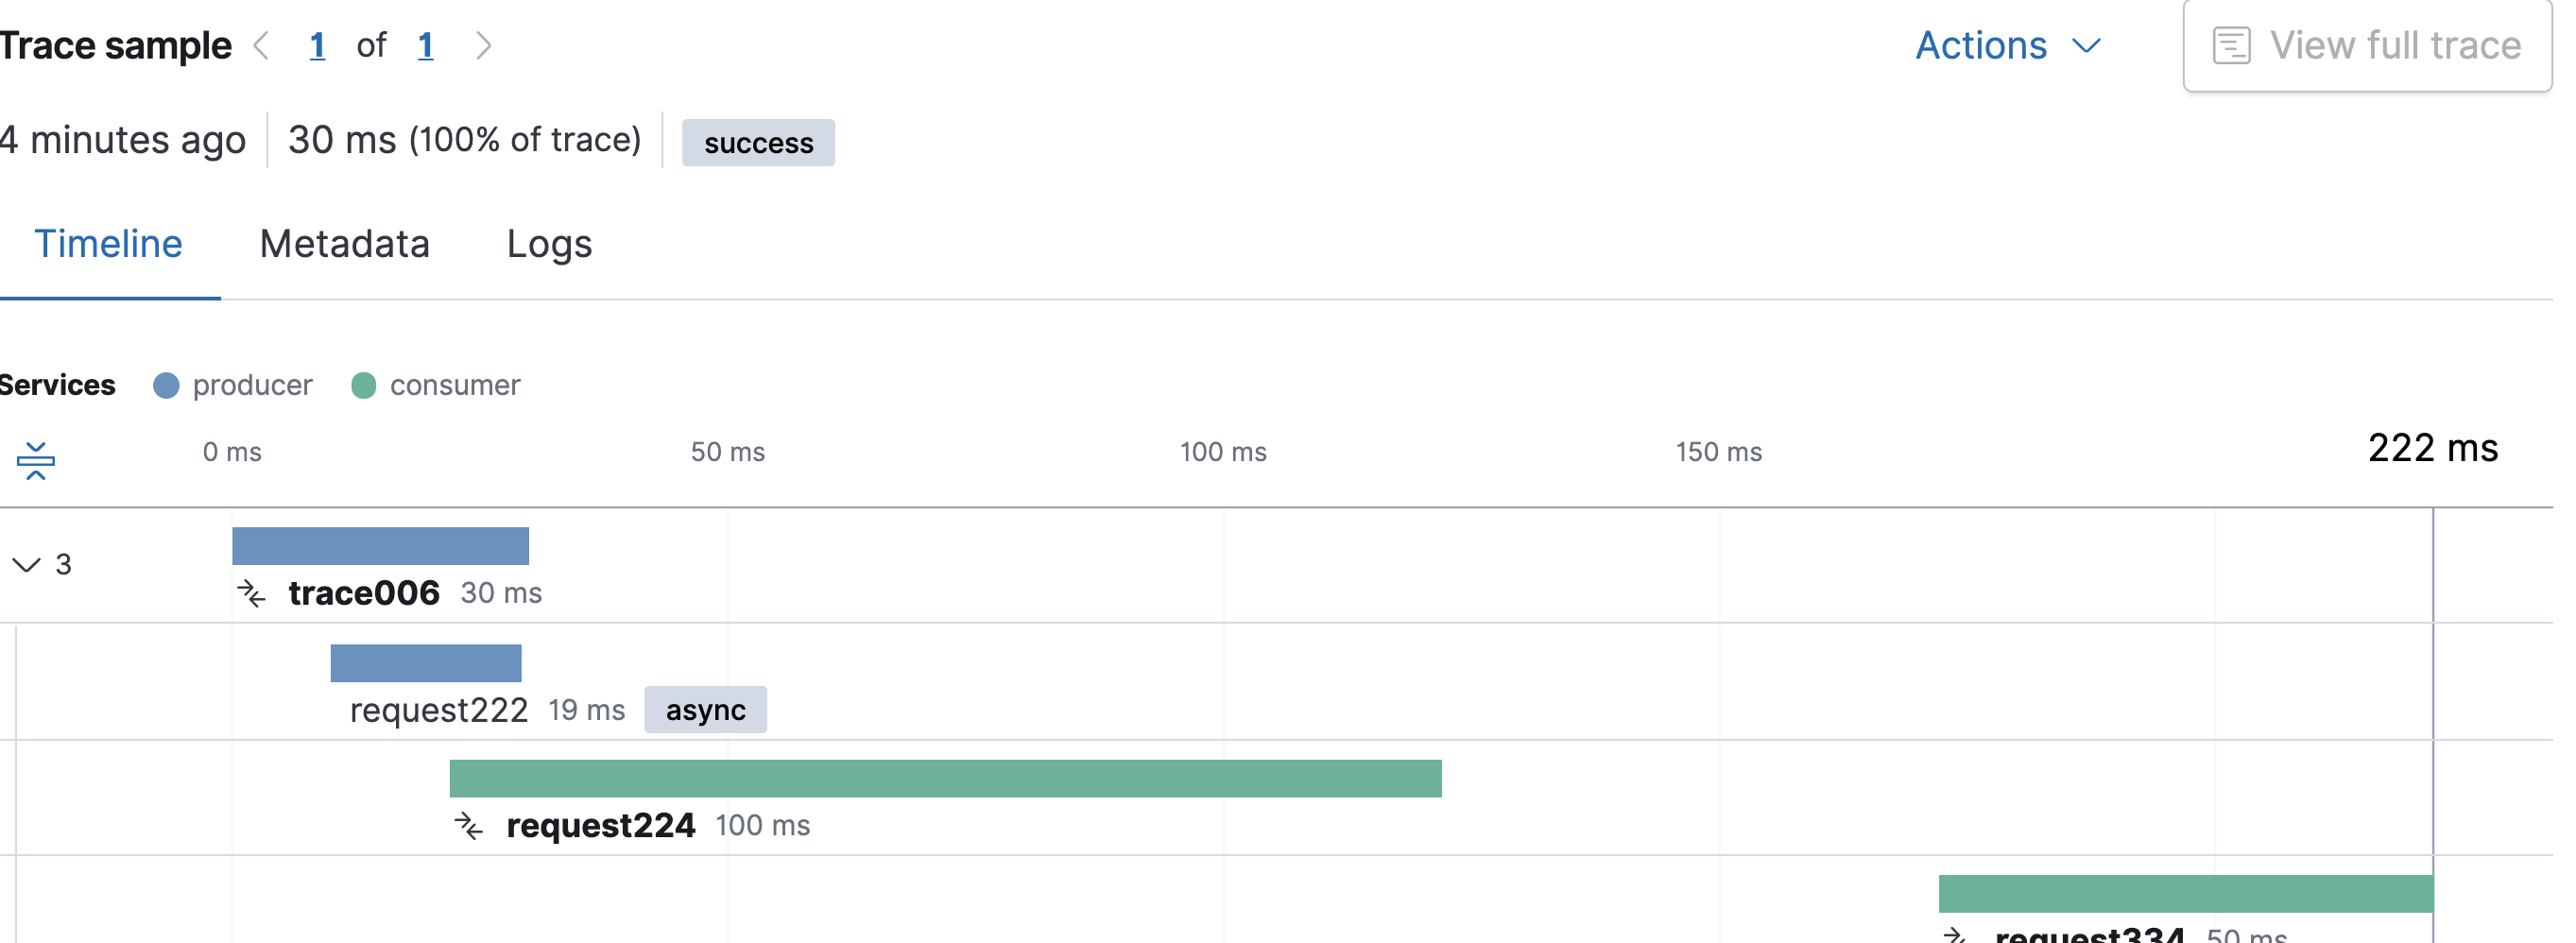Select the Timeline tab

point(109,243)
